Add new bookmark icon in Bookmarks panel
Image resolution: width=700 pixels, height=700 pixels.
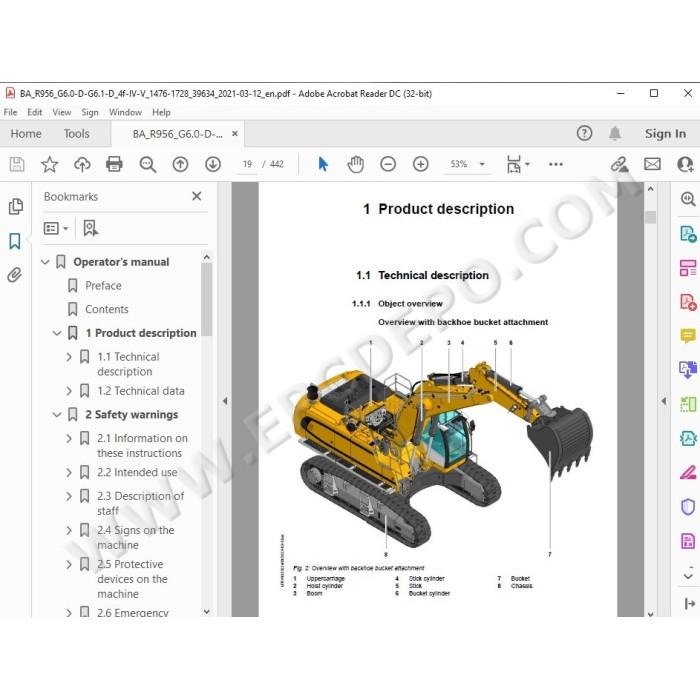[91, 228]
